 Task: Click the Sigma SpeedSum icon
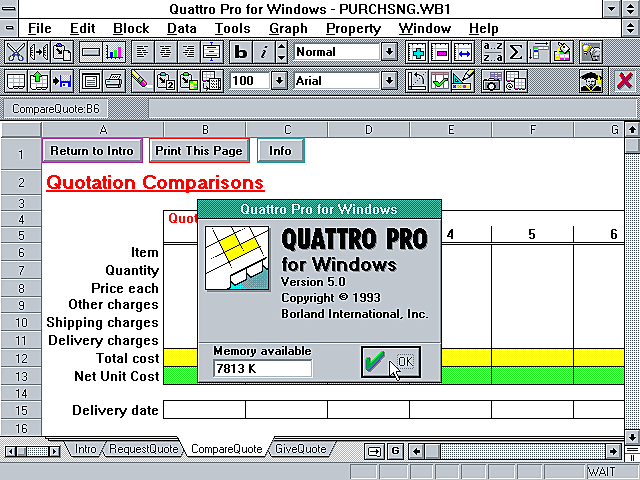point(516,52)
